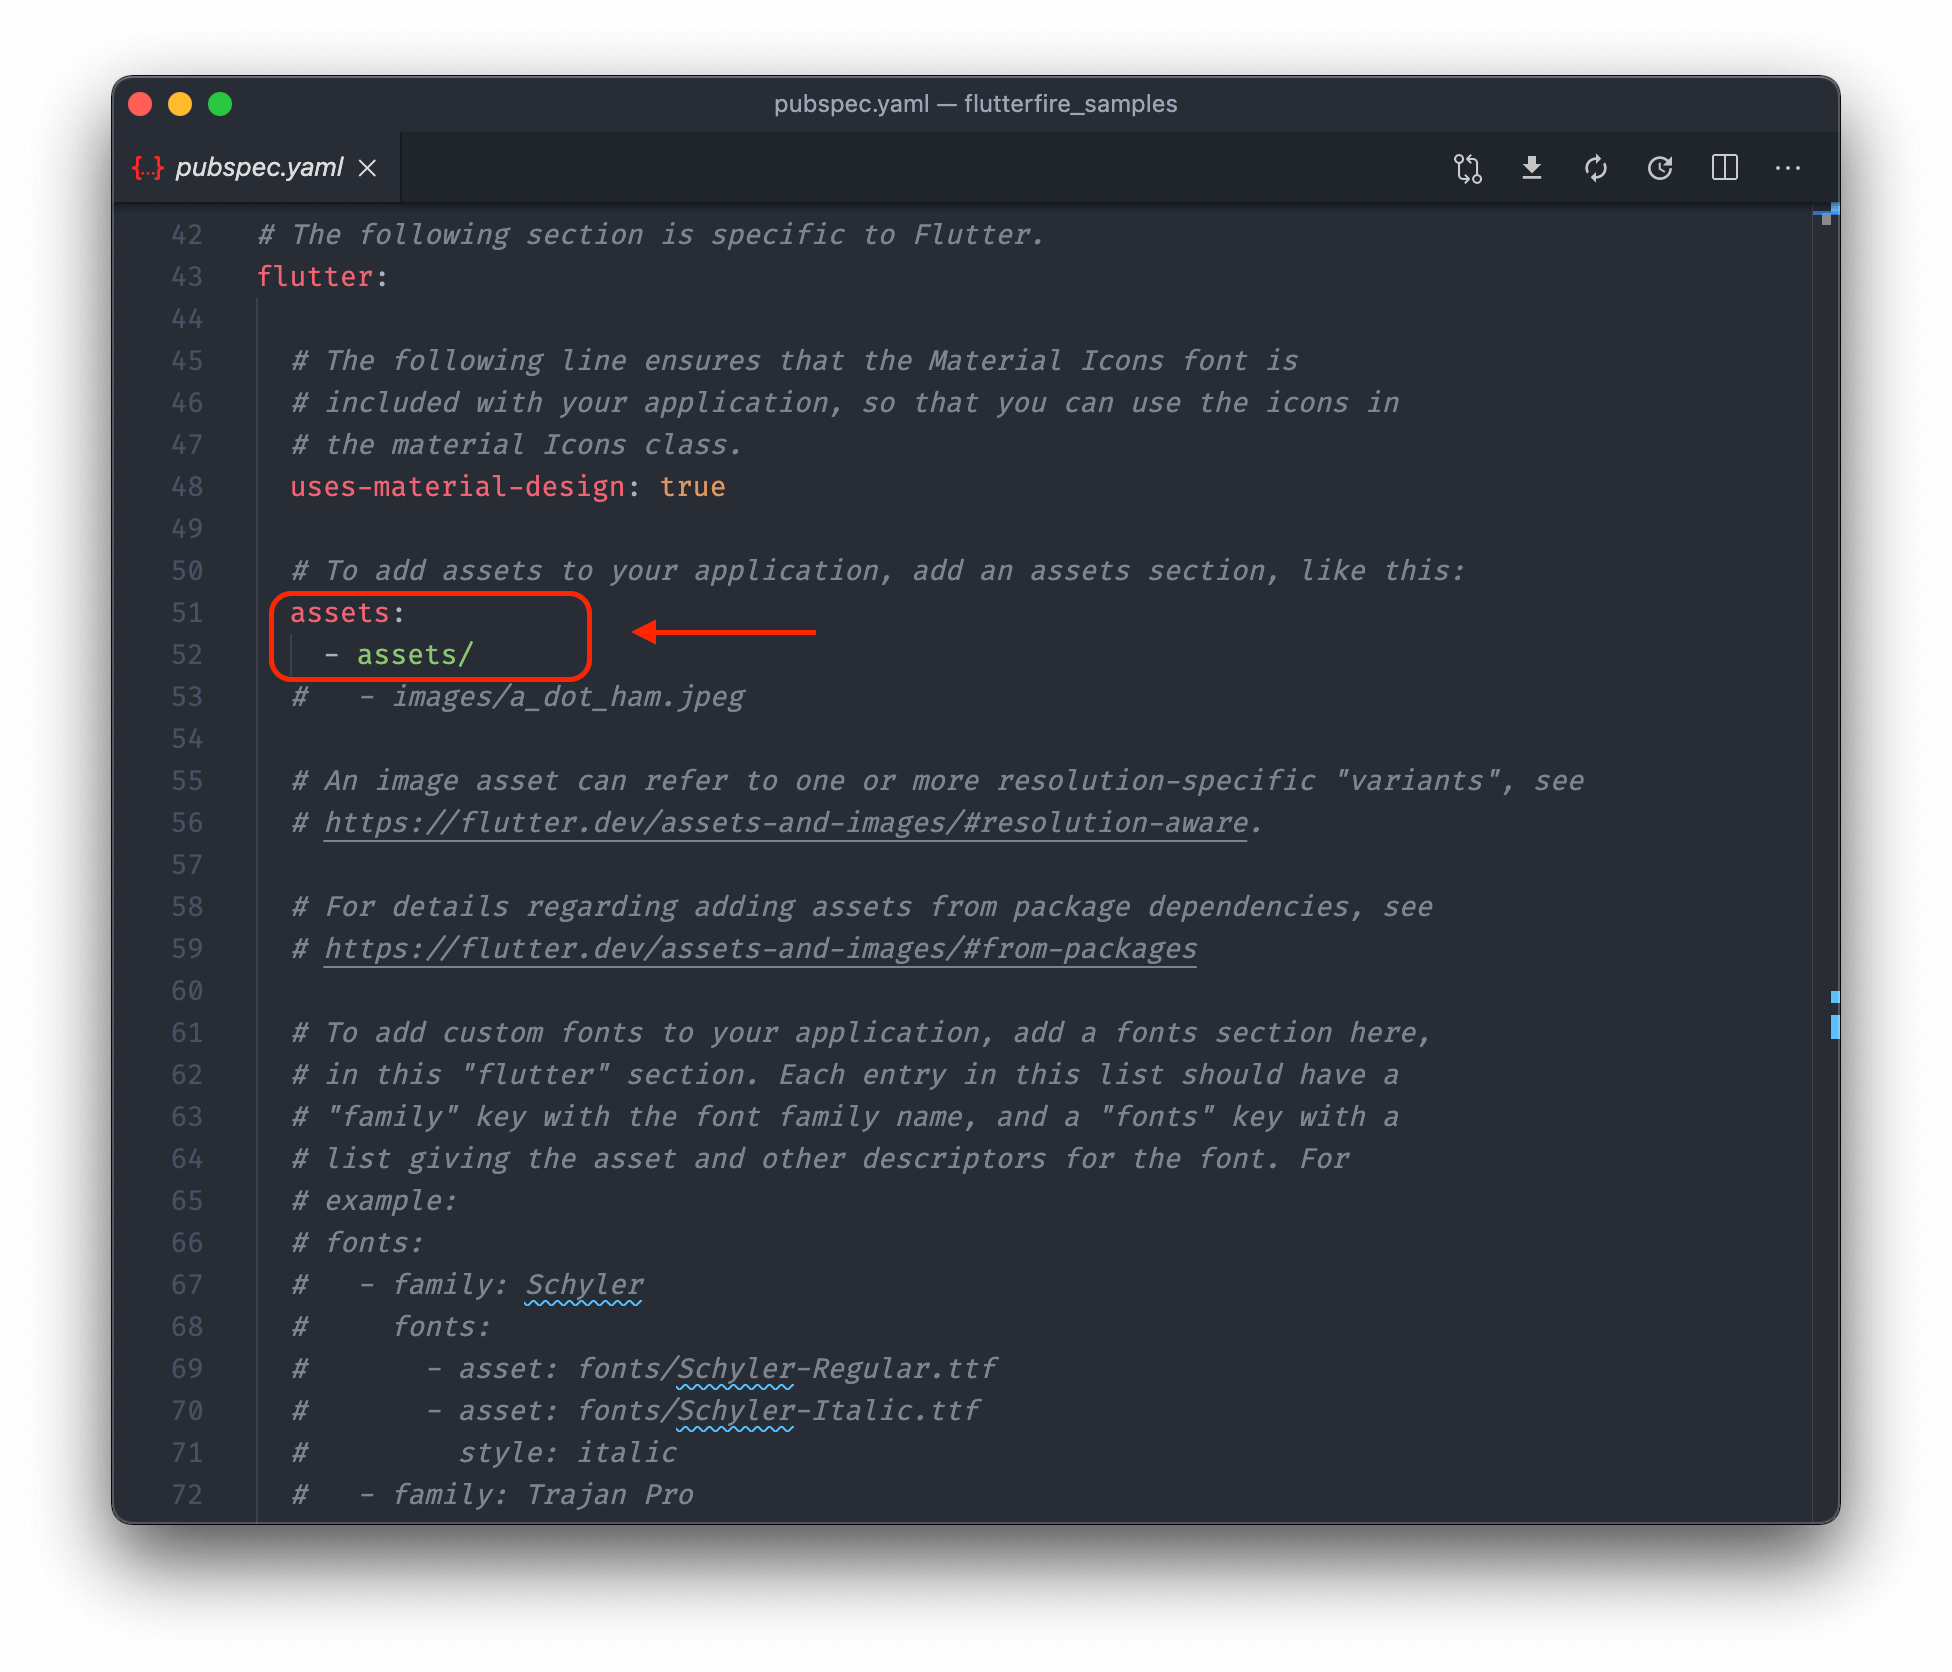Open the flutter.dev from-packages link

coord(760,949)
